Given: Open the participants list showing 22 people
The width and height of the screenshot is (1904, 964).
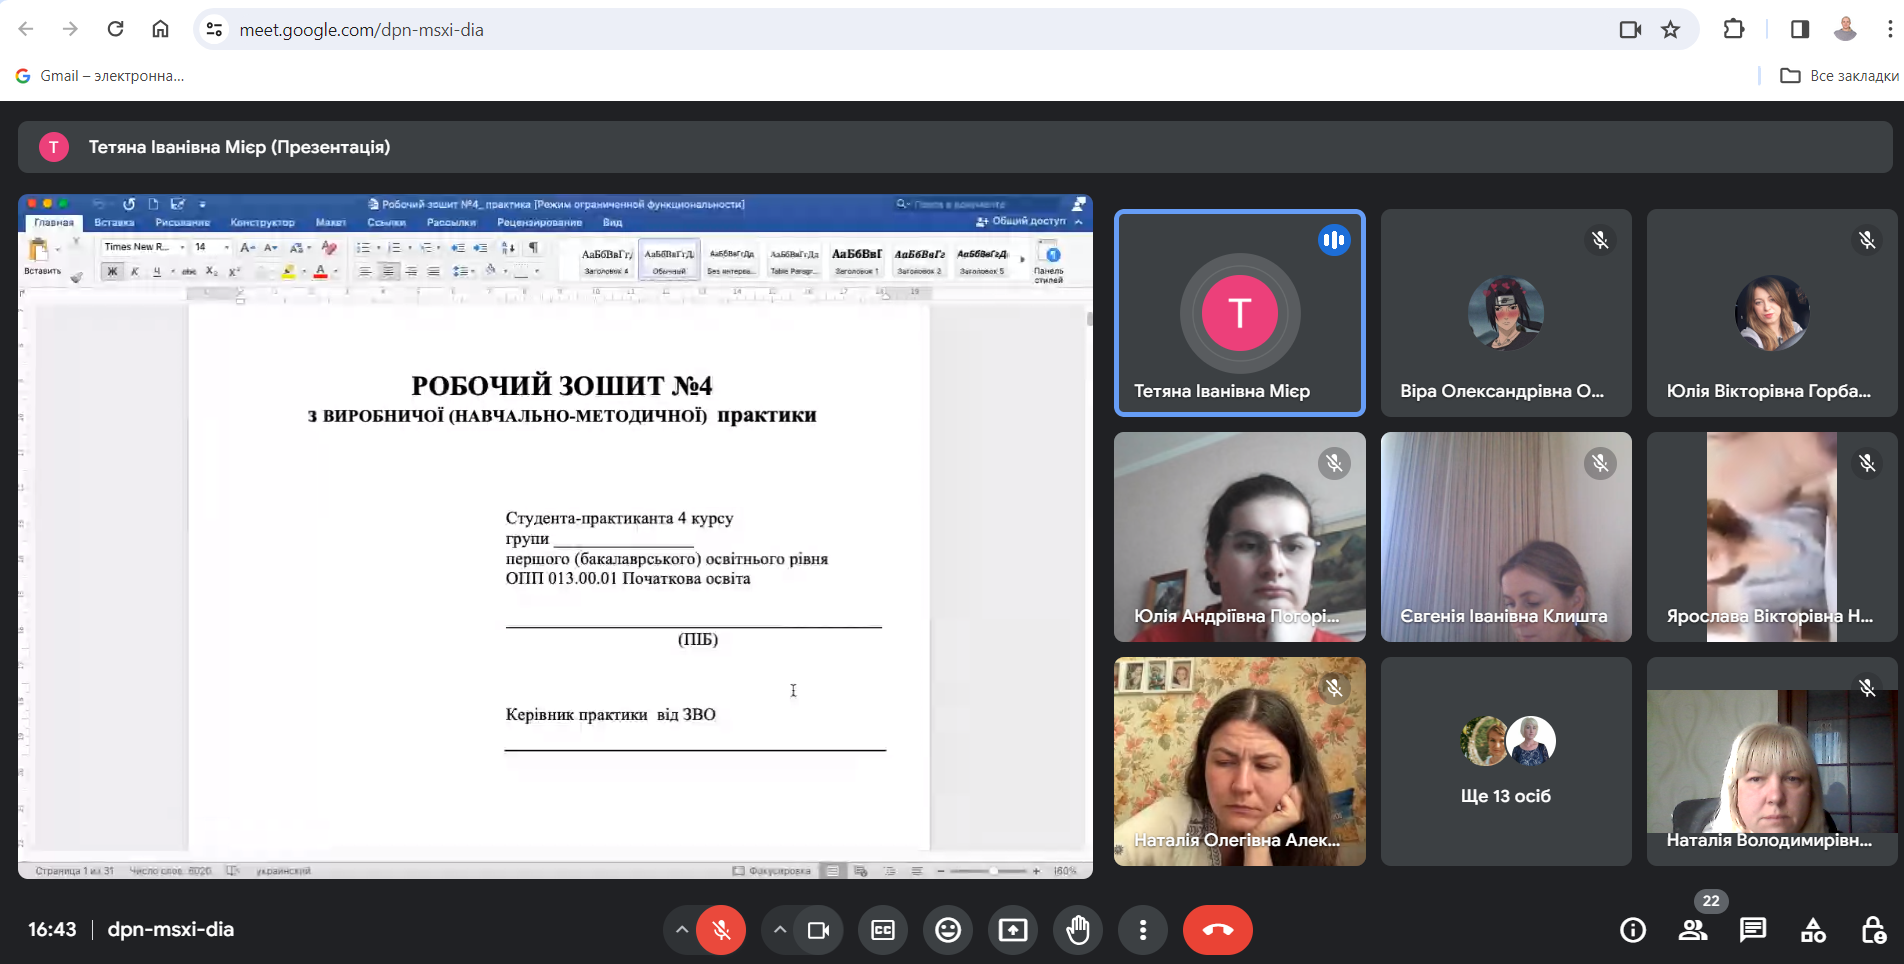Looking at the screenshot, I should [x=1693, y=929].
